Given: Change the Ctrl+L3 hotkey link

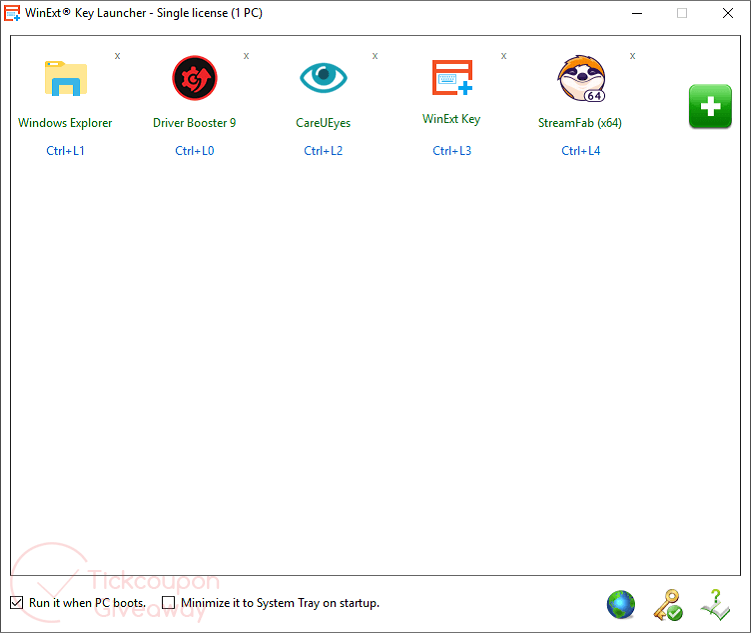Looking at the screenshot, I should click(452, 151).
